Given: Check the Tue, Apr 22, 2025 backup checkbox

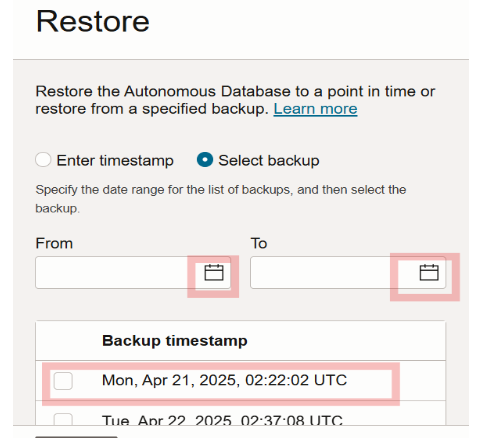Looking at the screenshot, I should tap(63, 419).
